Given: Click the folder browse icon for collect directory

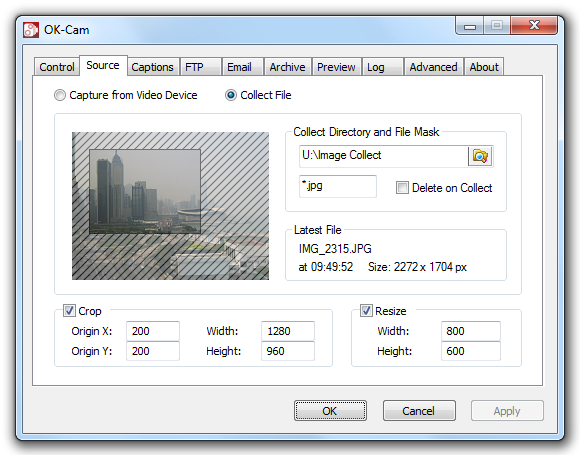Looking at the screenshot, I should pyautogui.click(x=480, y=156).
